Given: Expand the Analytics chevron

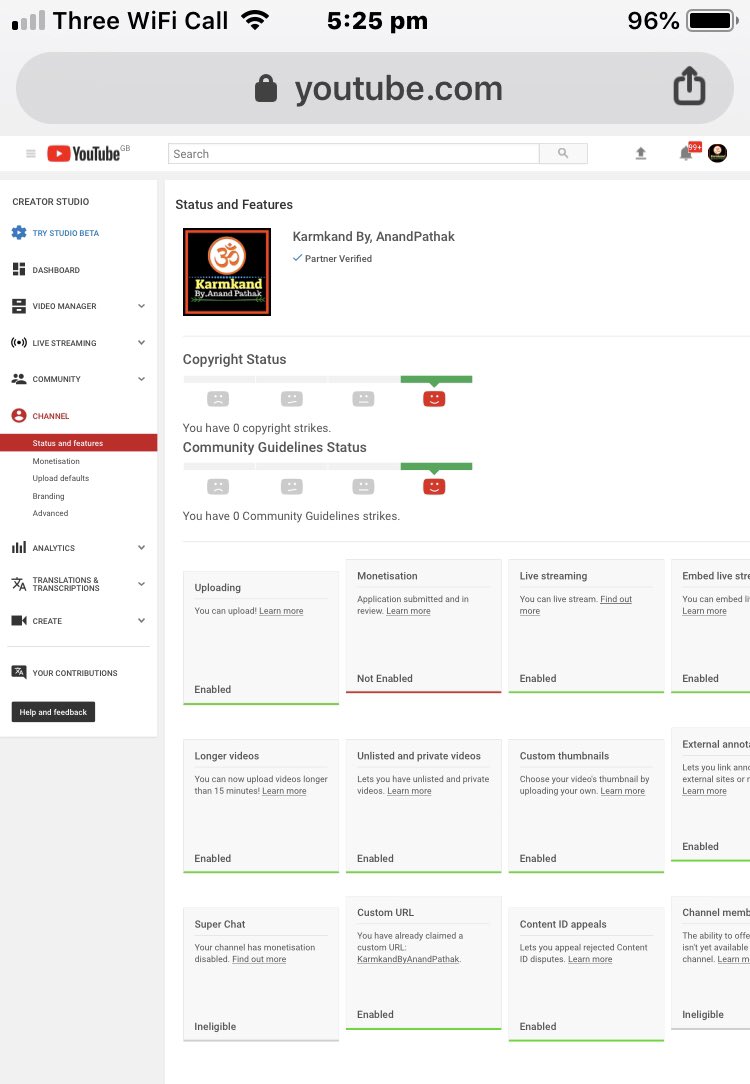Looking at the screenshot, I should (141, 548).
